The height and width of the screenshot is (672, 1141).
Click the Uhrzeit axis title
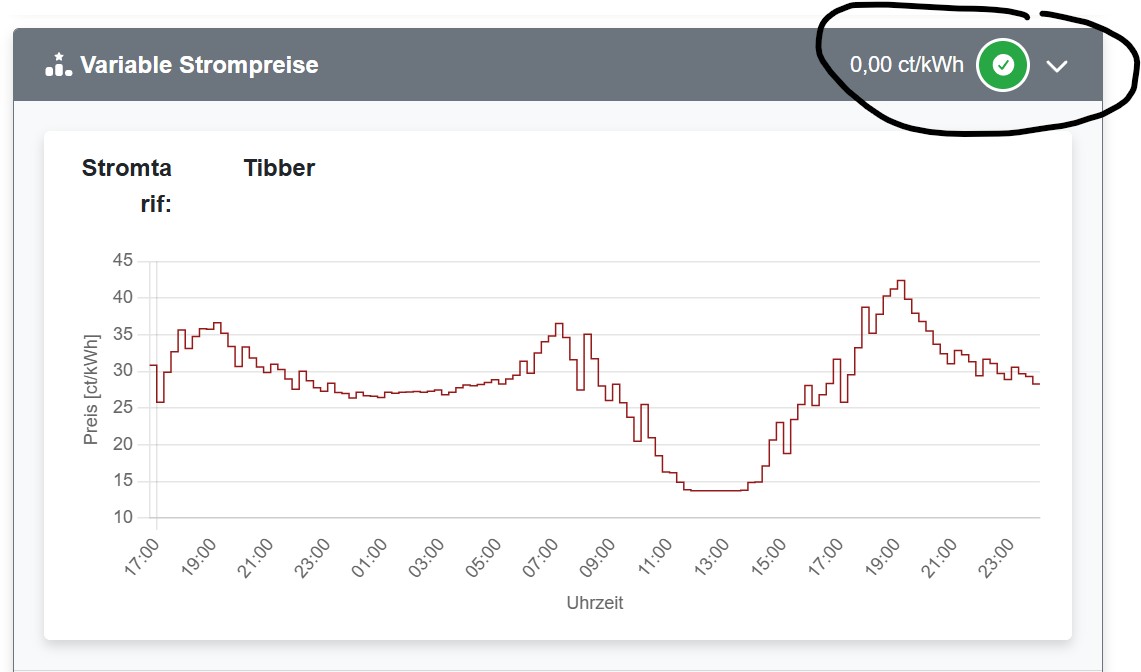(595, 603)
